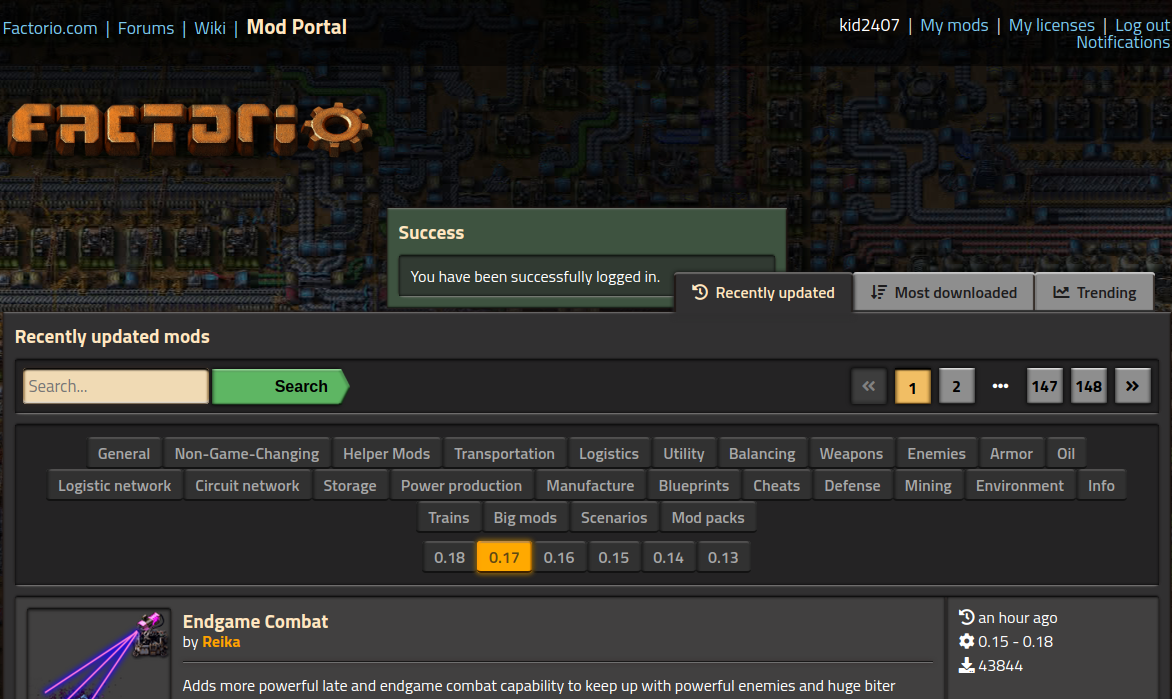Open Mod Portal home link
Viewport: 1172px width, 699px height.
[297, 27]
